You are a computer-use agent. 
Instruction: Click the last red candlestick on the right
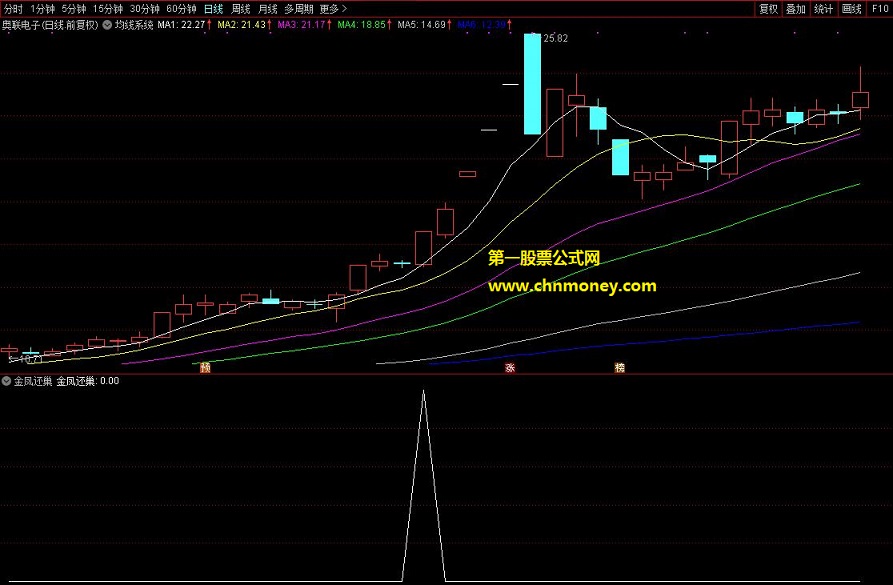(861, 100)
